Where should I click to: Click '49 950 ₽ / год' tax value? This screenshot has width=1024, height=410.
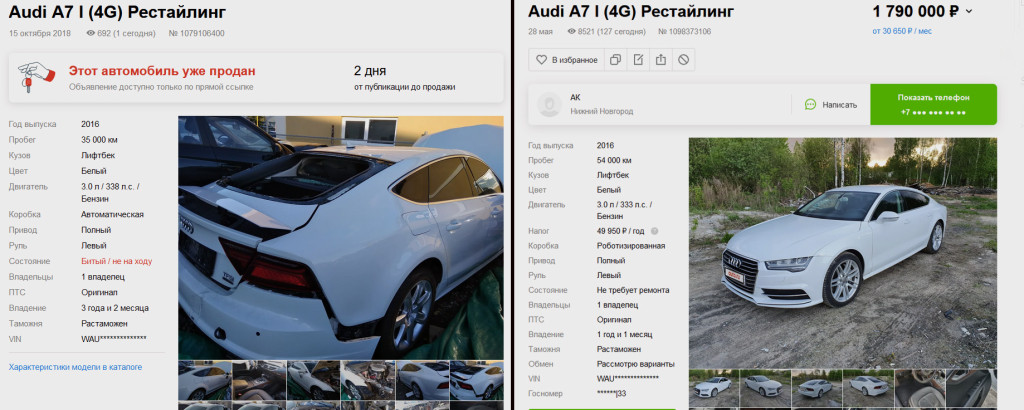pos(622,231)
